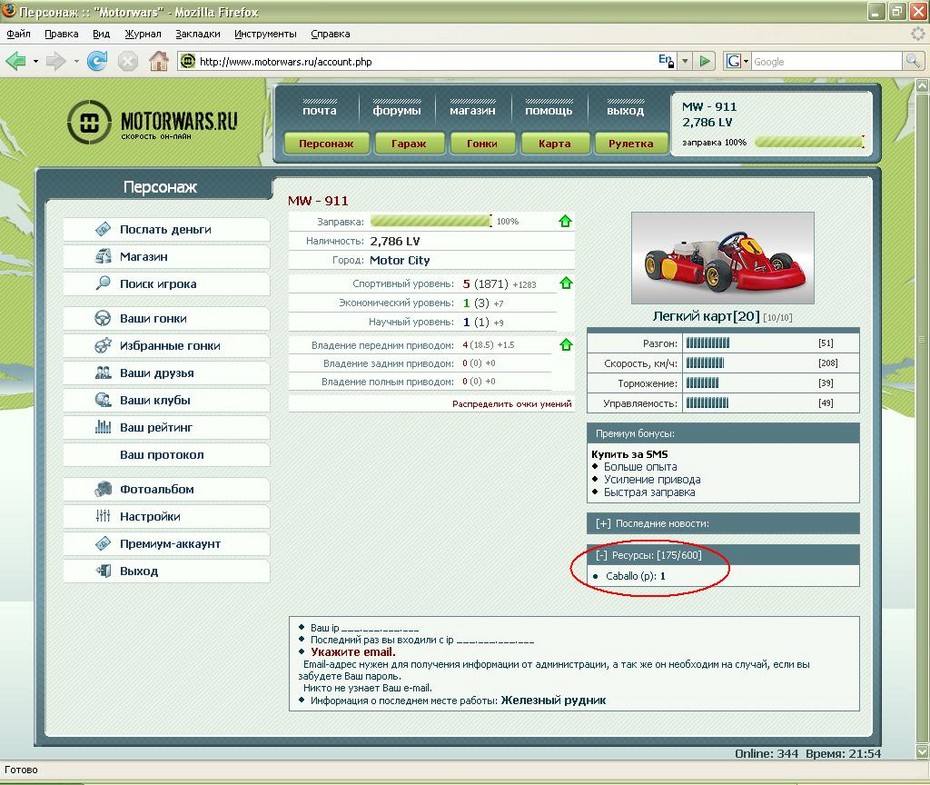The width and height of the screenshot is (930, 785).
Task: Open the помощь link
Action: (549, 110)
